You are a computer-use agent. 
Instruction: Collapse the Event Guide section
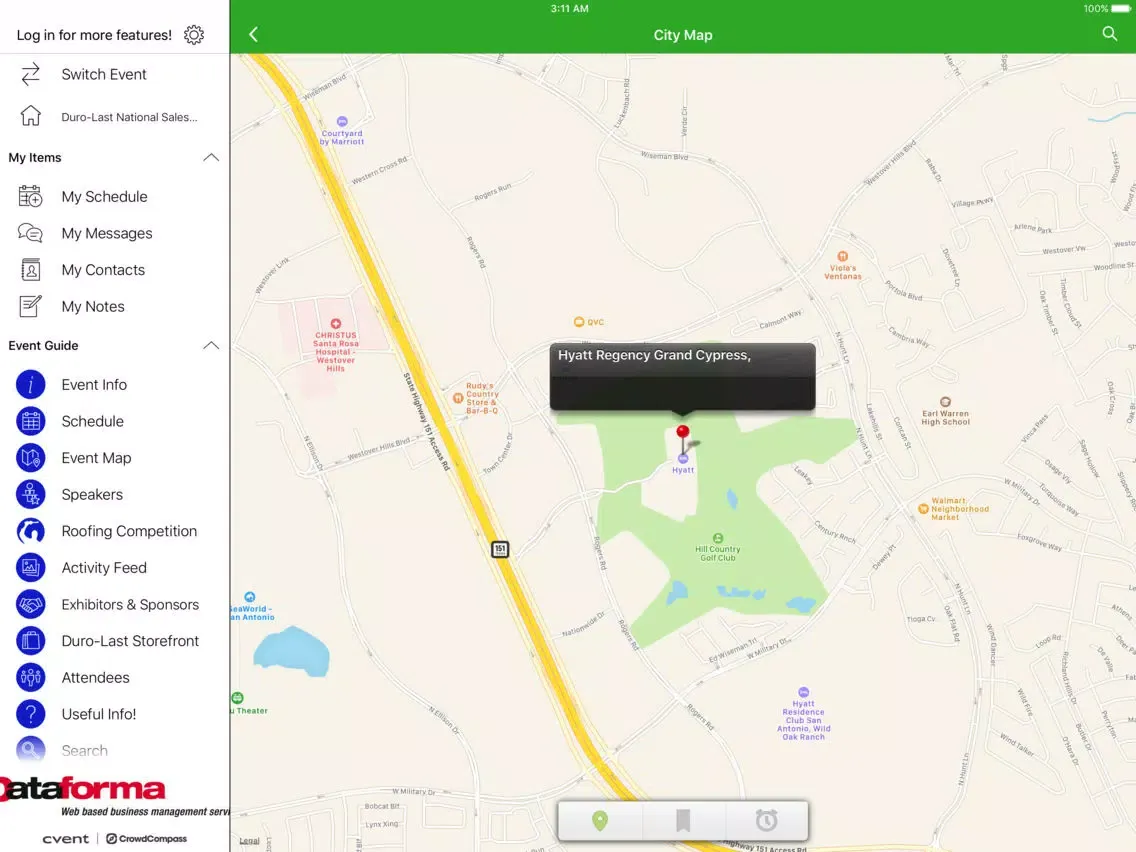tap(211, 346)
